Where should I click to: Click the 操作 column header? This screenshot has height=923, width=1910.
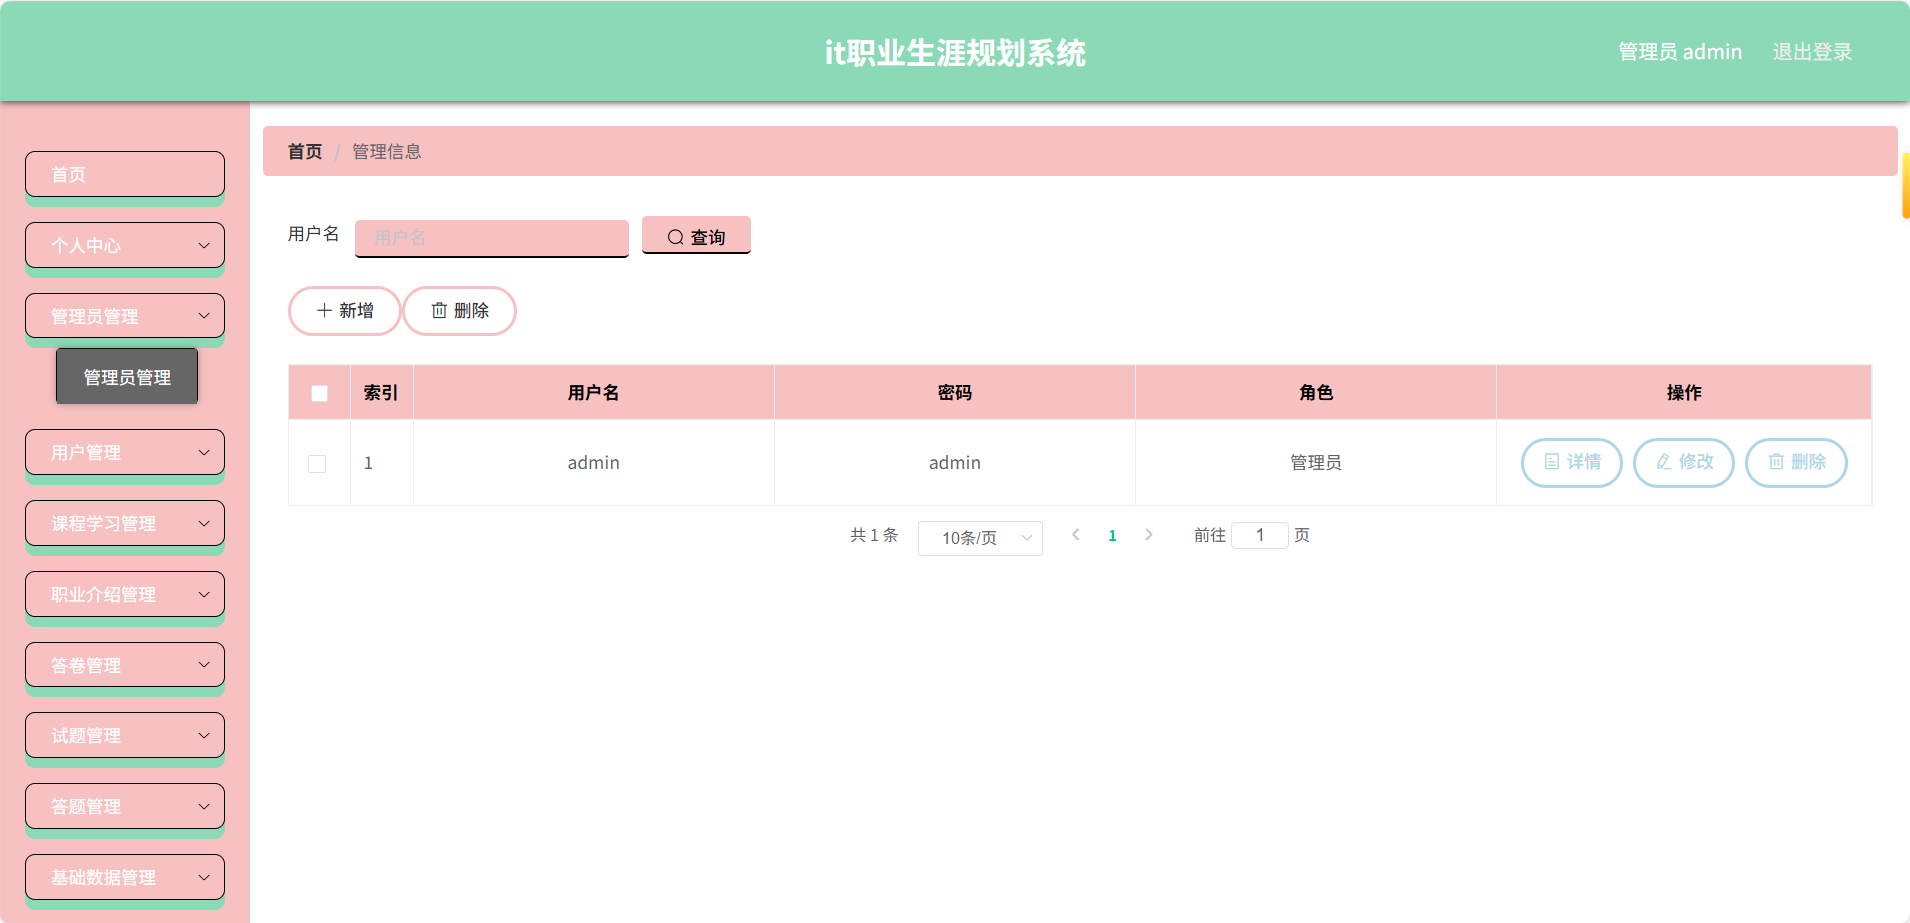pyautogui.click(x=1684, y=393)
